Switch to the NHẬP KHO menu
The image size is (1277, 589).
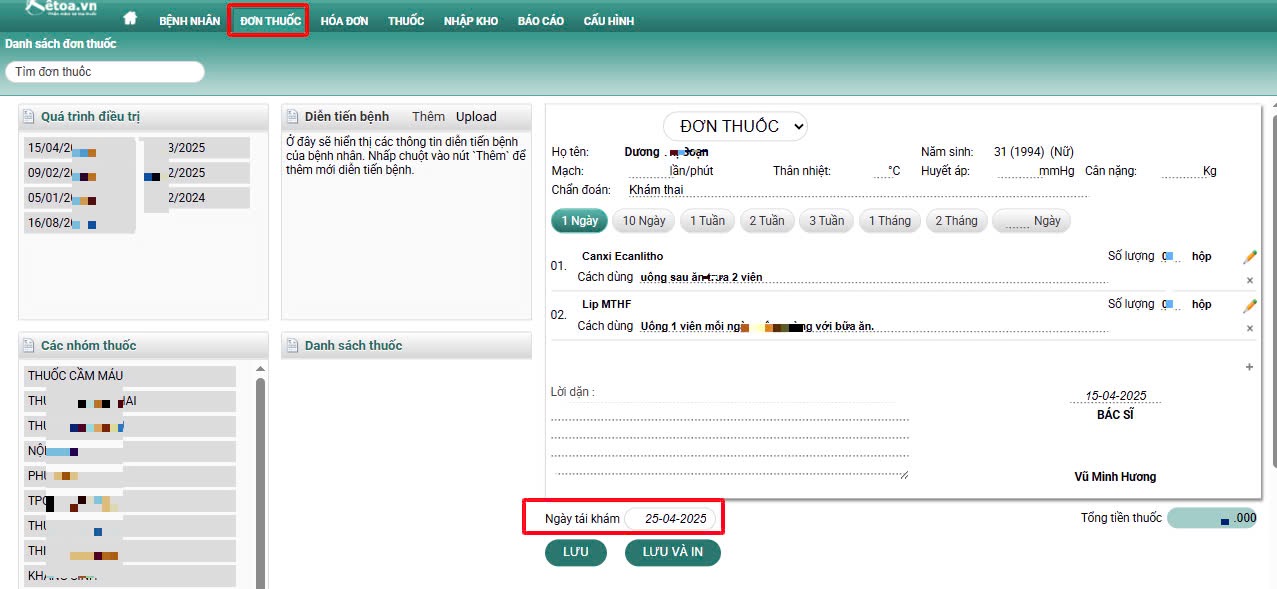point(470,21)
